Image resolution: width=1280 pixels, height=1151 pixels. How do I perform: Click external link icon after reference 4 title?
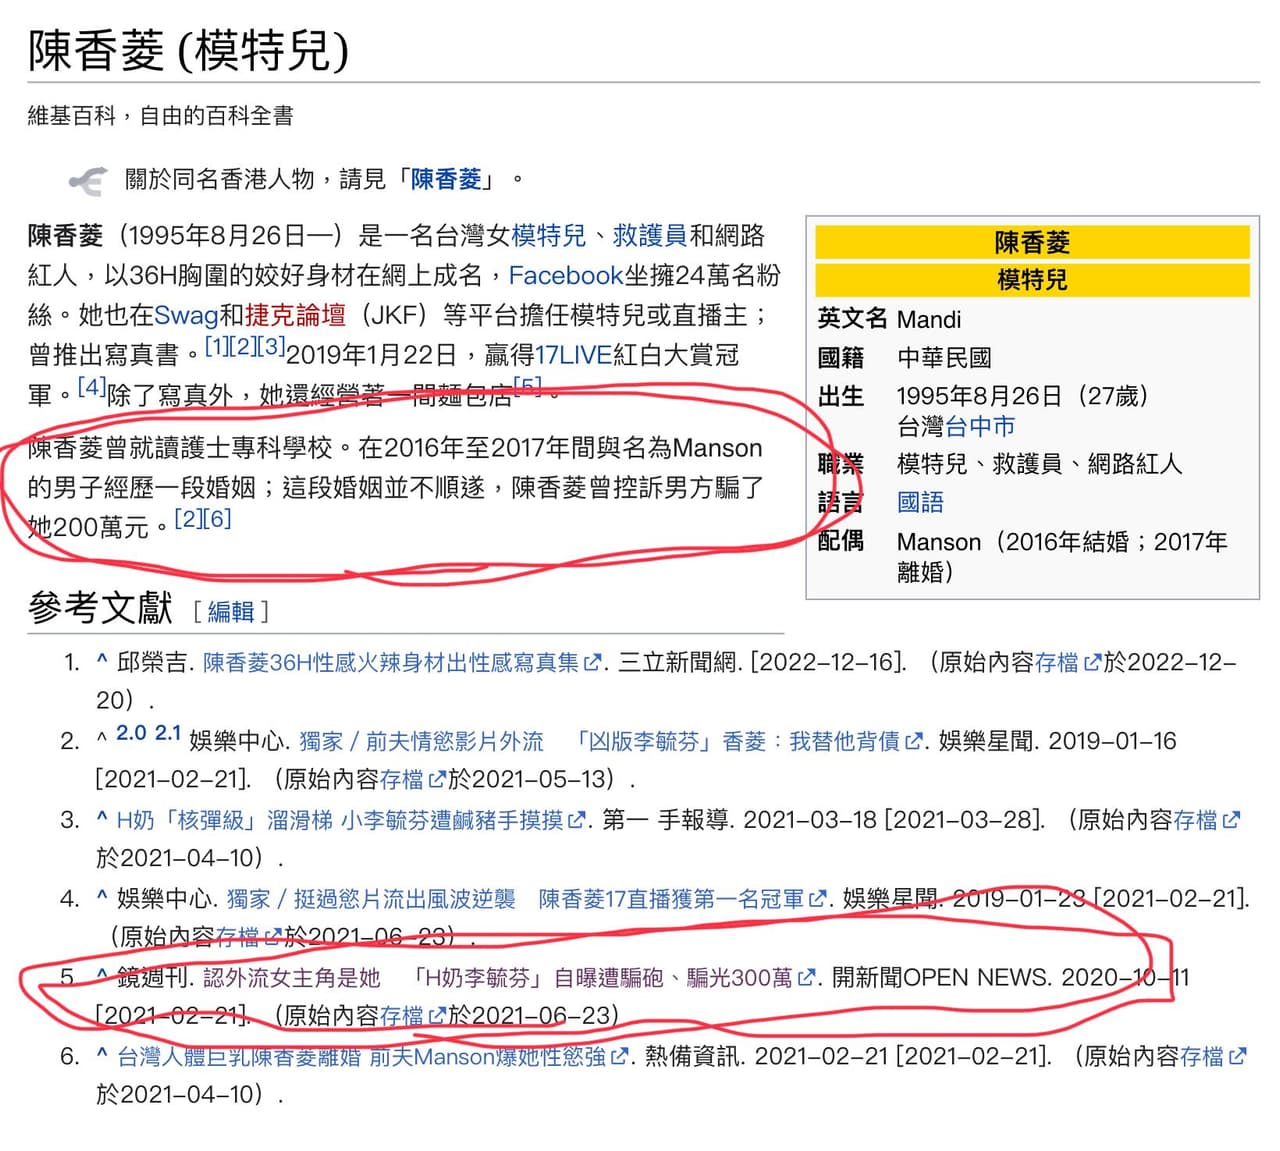pos(818,899)
